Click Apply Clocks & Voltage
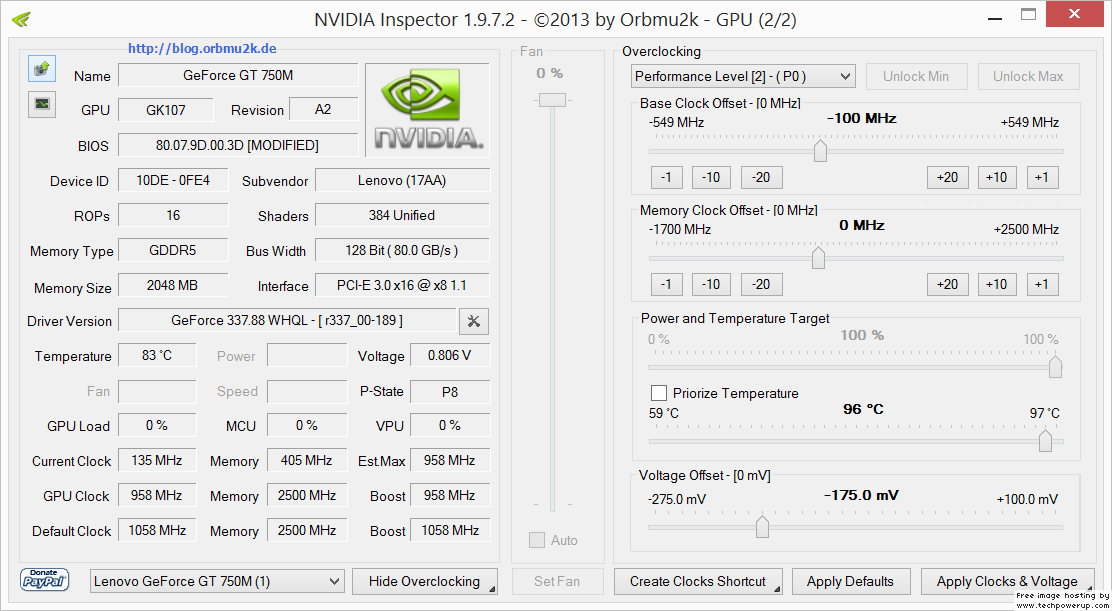This screenshot has height=611, width=1112. (x=1007, y=581)
